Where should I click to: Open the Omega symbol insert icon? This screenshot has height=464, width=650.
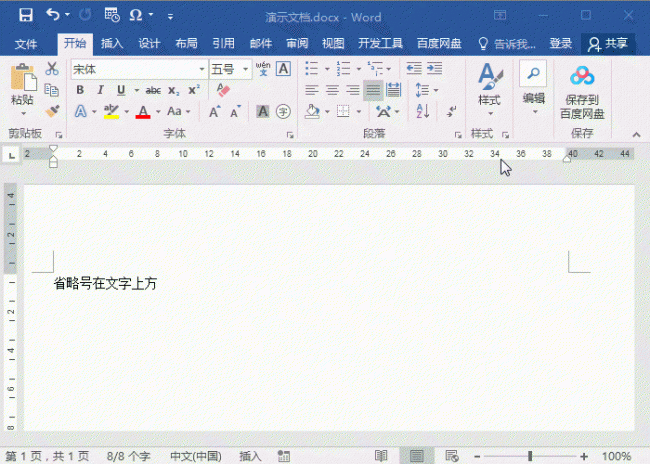[x=136, y=15]
